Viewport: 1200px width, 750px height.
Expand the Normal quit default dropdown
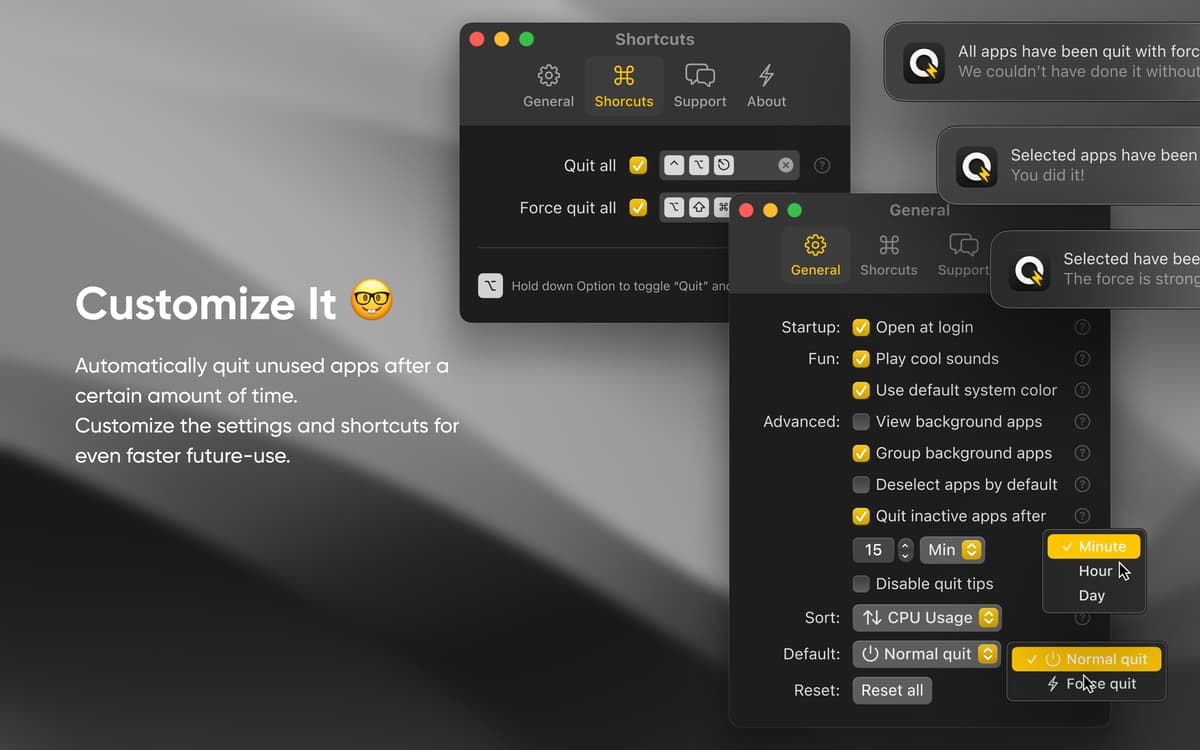click(927, 654)
